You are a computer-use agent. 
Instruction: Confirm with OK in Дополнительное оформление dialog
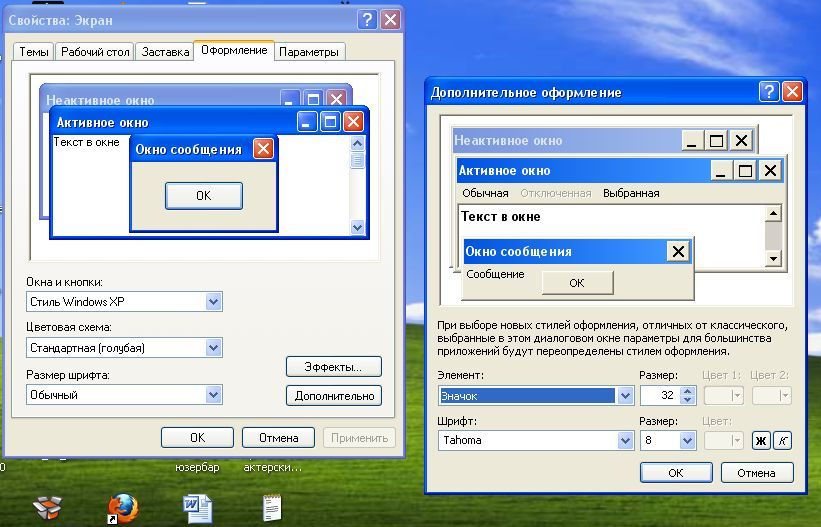pyautogui.click(x=676, y=473)
